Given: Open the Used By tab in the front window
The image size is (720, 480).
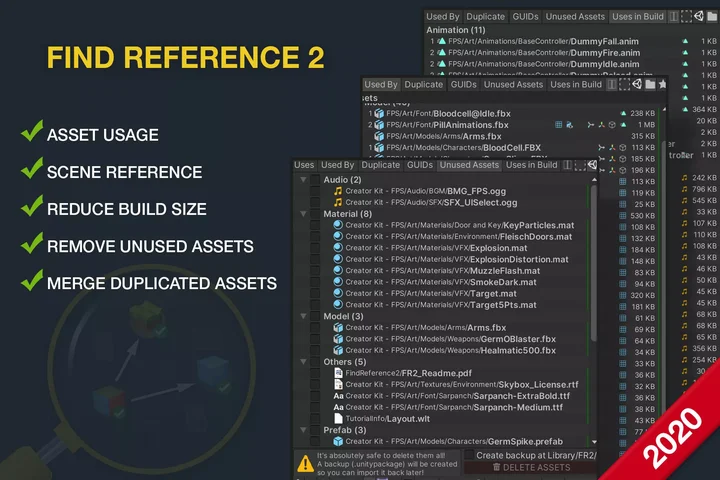Looking at the screenshot, I should click(x=338, y=165).
